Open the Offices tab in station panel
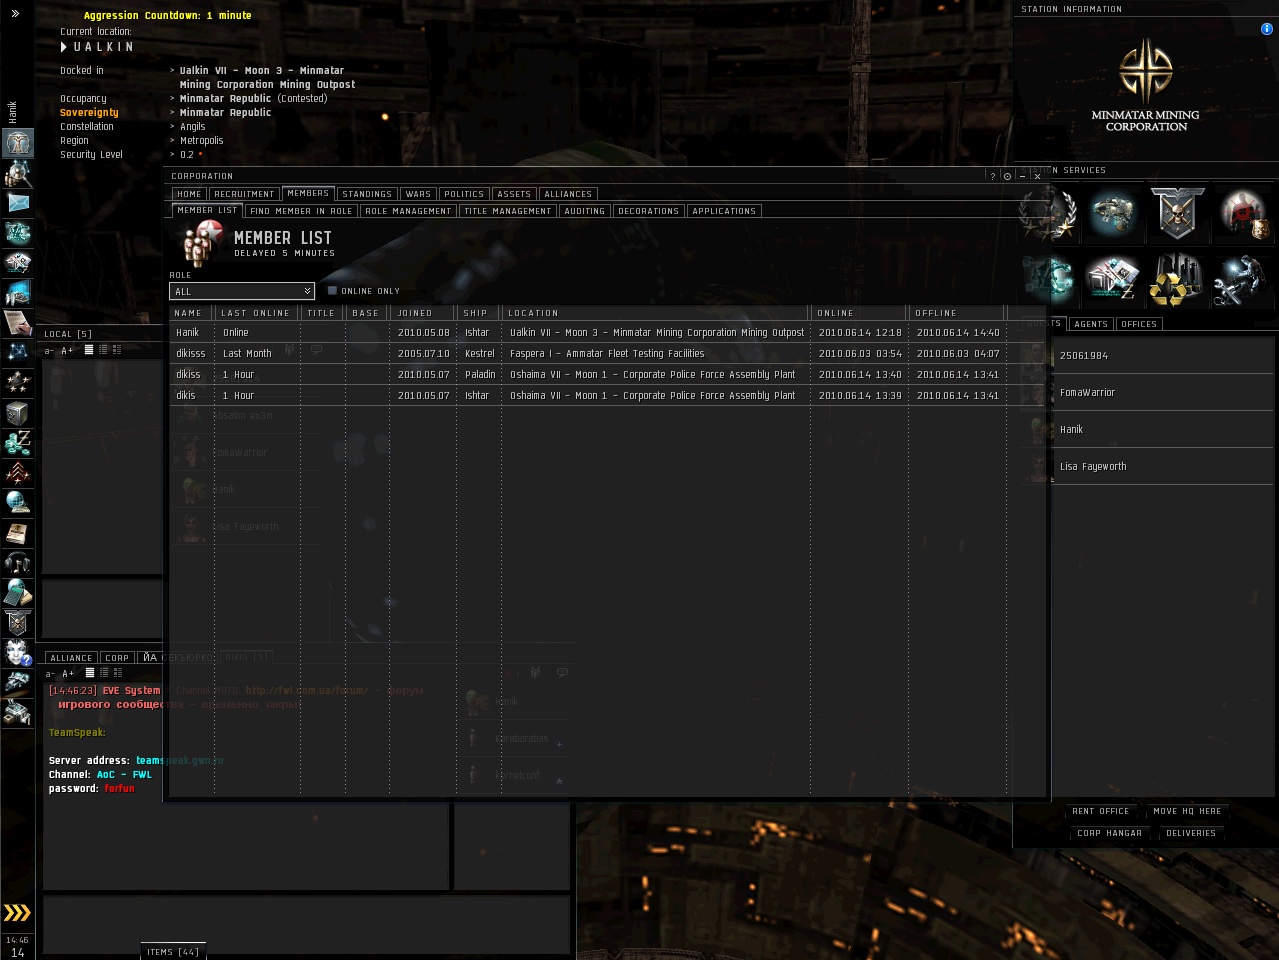 pyautogui.click(x=1139, y=324)
